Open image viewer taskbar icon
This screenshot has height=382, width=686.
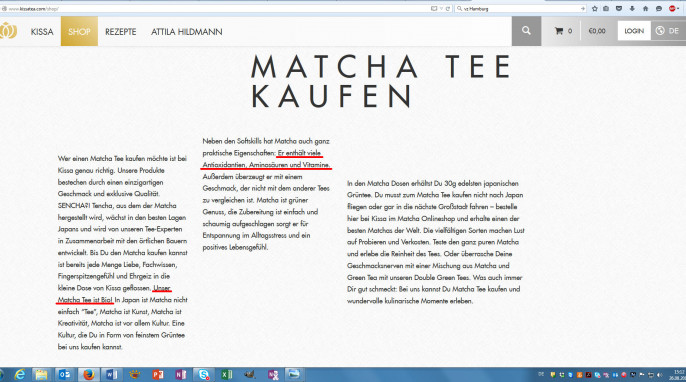pos(294,375)
